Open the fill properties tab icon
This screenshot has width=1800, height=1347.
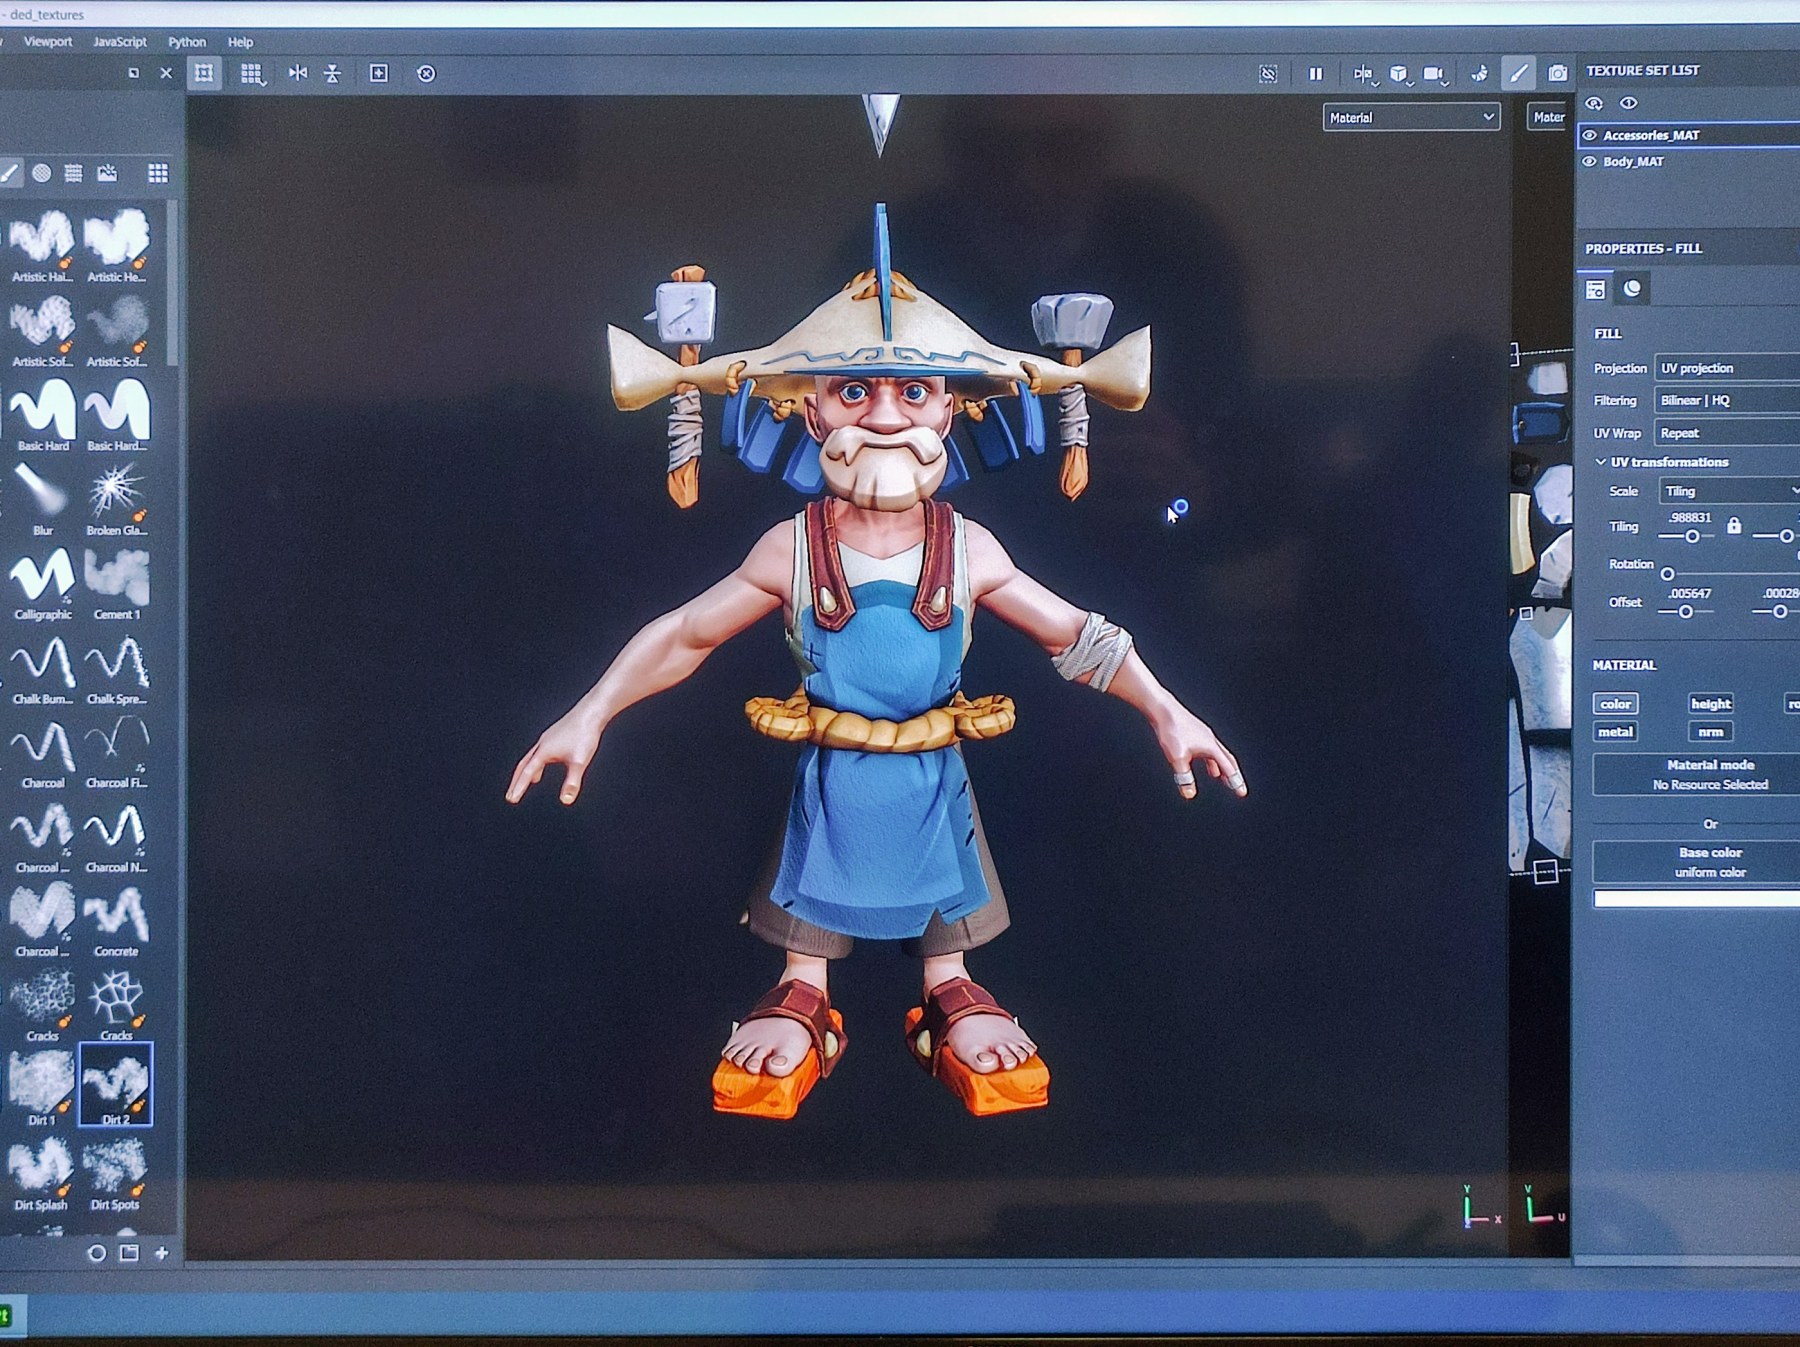point(1596,289)
